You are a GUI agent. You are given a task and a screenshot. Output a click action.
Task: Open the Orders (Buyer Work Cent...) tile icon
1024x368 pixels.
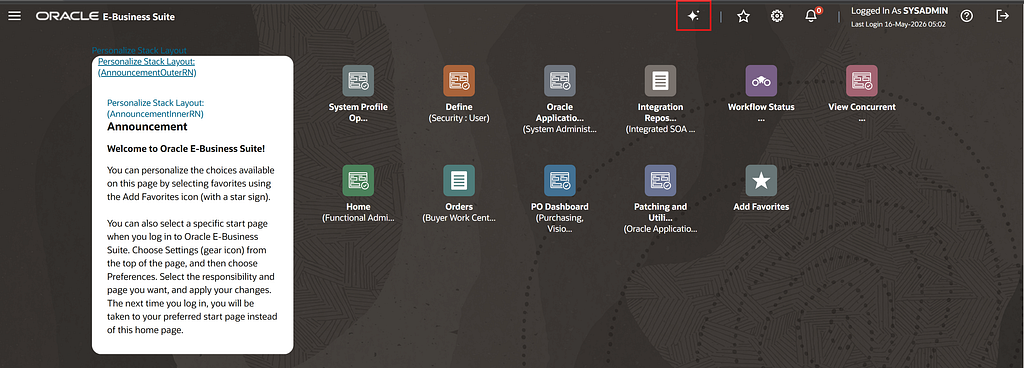pyautogui.click(x=459, y=181)
